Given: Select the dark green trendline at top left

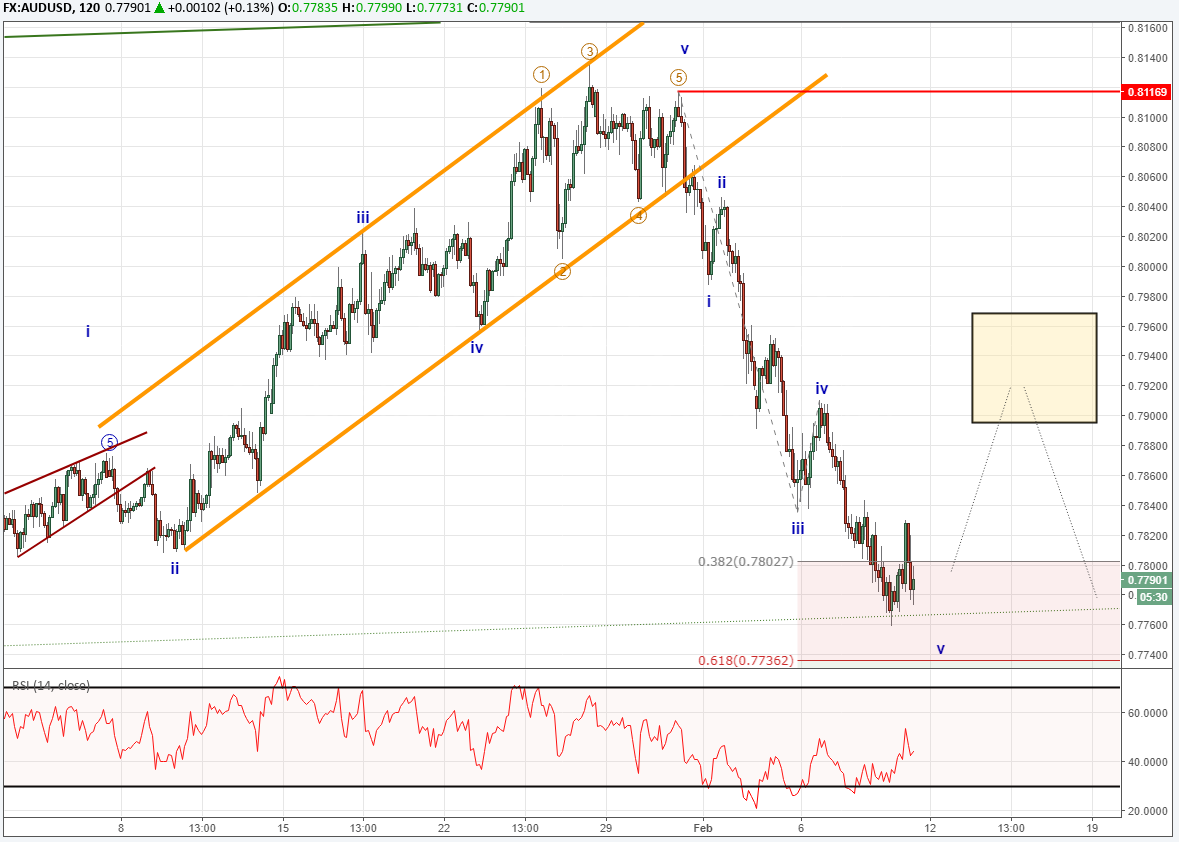Looking at the screenshot, I should [222, 29].
